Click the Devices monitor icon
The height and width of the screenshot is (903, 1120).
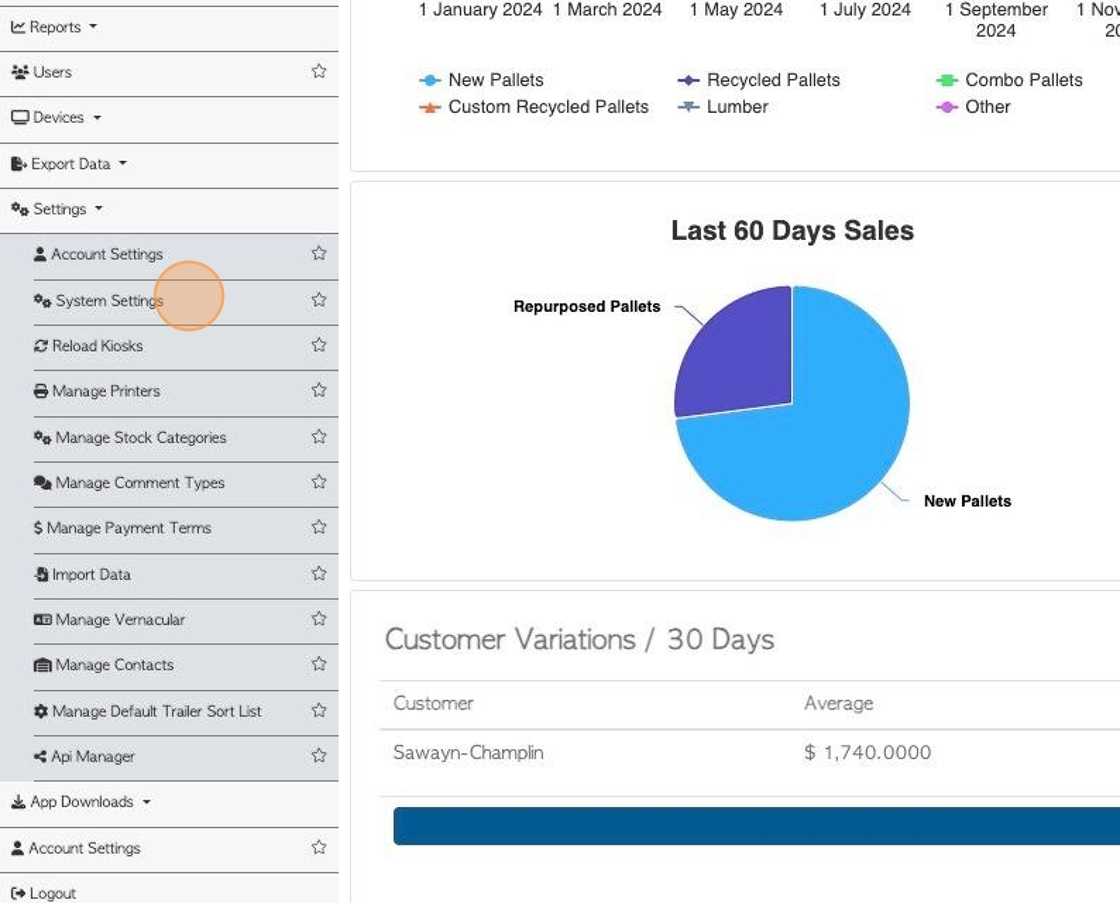[20, 117]
